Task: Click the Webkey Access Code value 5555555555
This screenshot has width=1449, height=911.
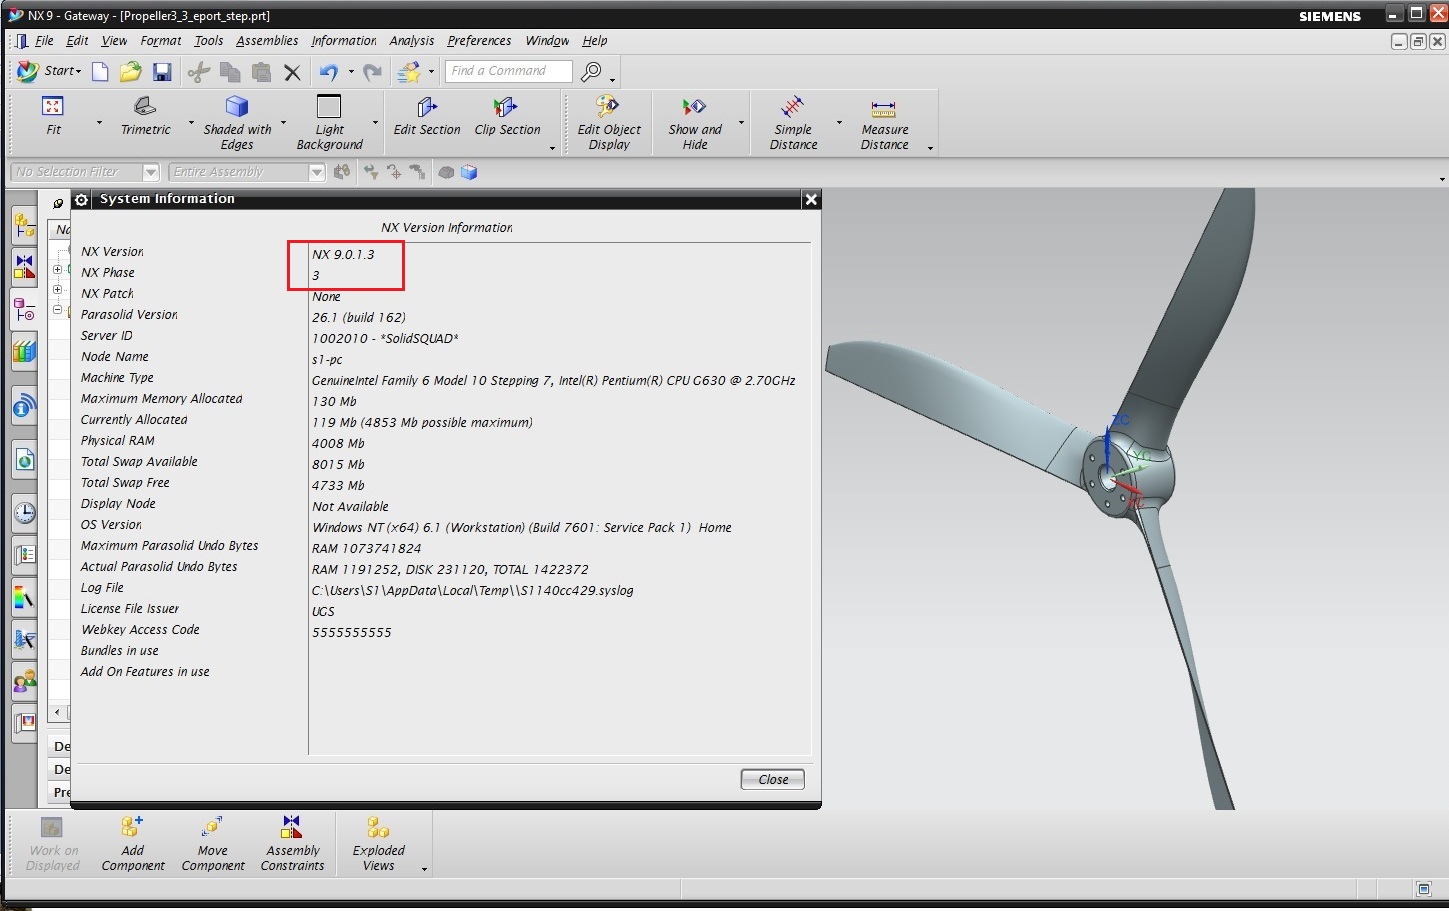Action: (x=352, y=633)
